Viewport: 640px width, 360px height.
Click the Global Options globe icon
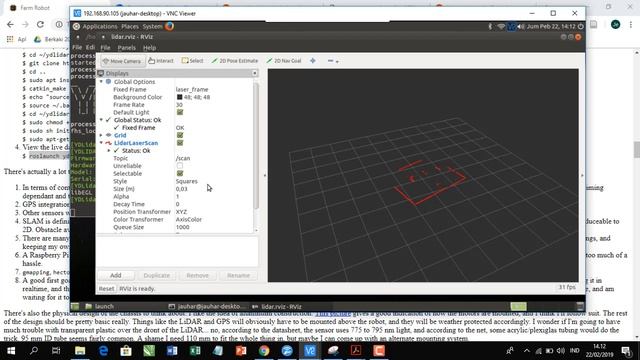coord(109,82)
